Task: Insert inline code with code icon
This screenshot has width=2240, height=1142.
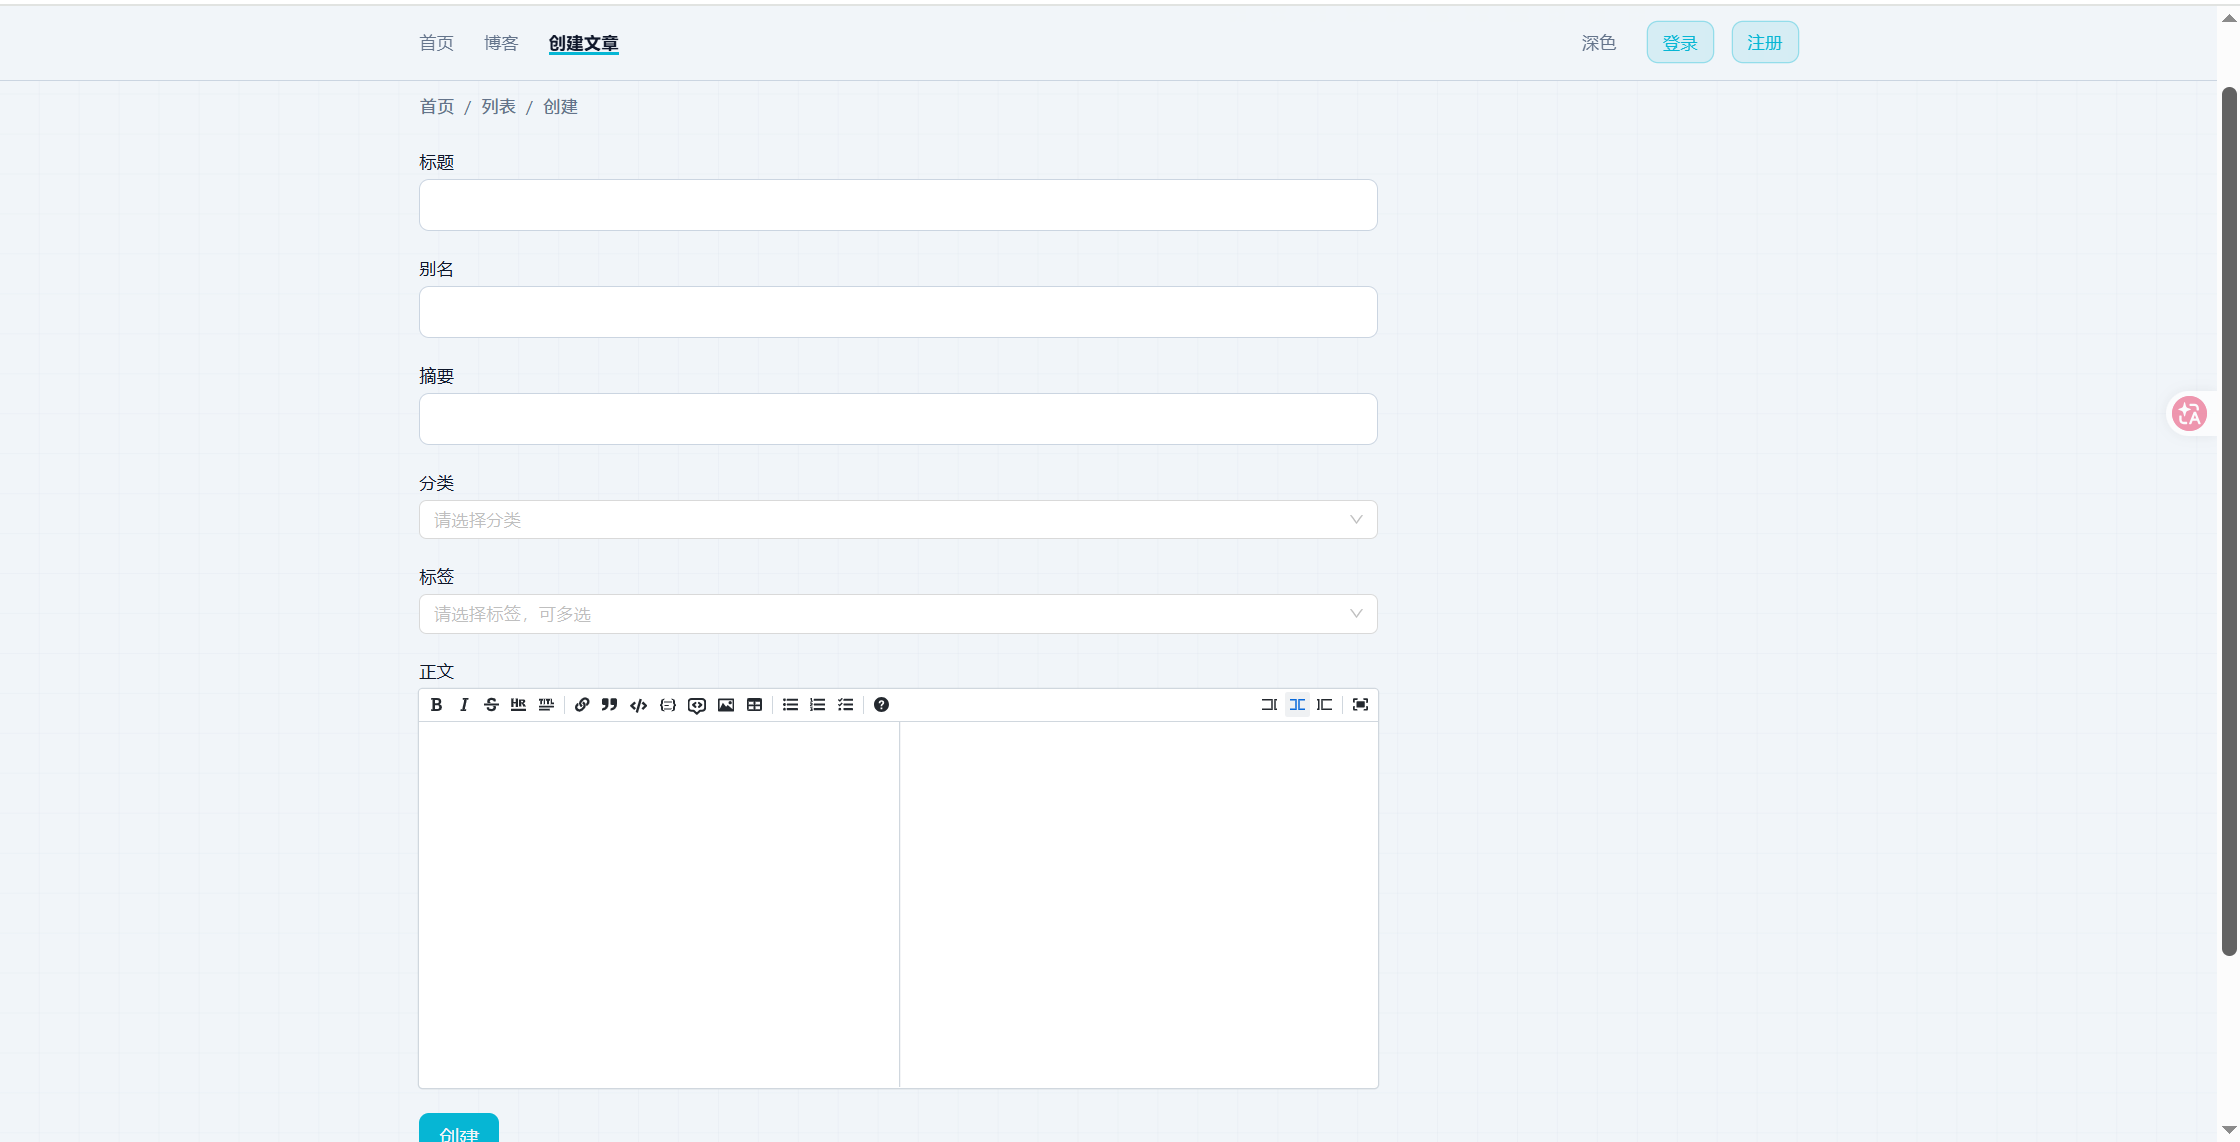Action: coord(638,705)
